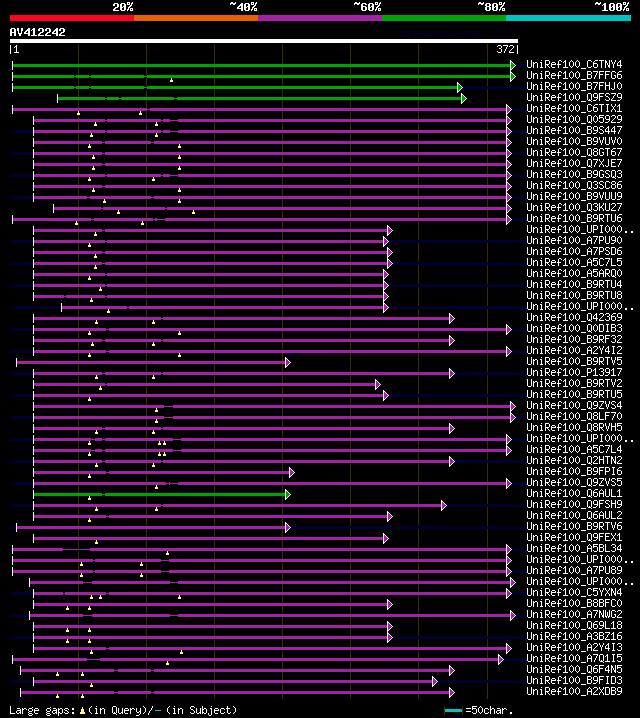Open the UniRef100_B7FFG6 hit label
640x718 pixels.
point(574,75)
